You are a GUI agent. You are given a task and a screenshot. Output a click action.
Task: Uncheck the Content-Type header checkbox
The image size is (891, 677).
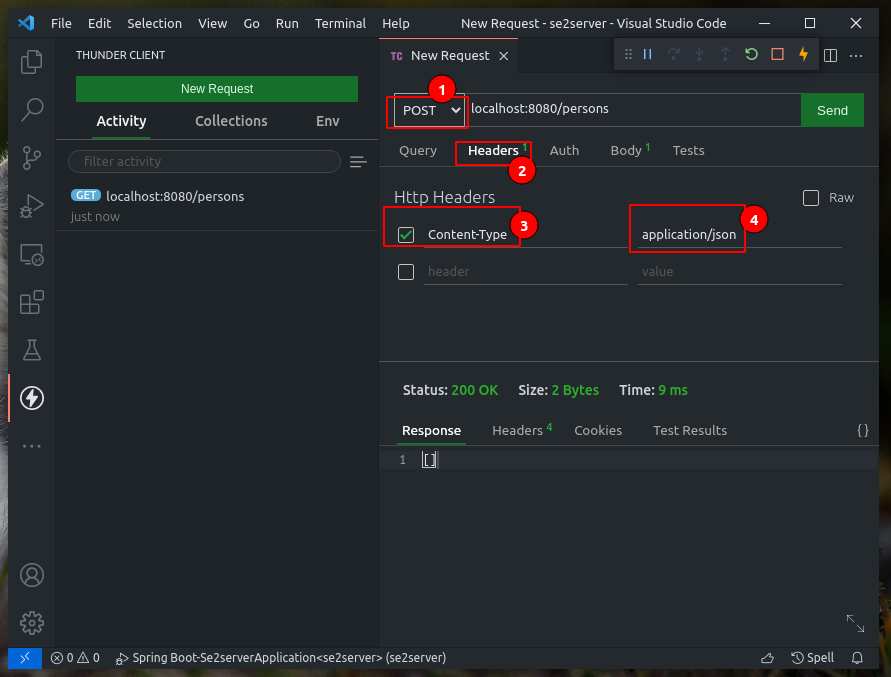click(x=406, y=235)
